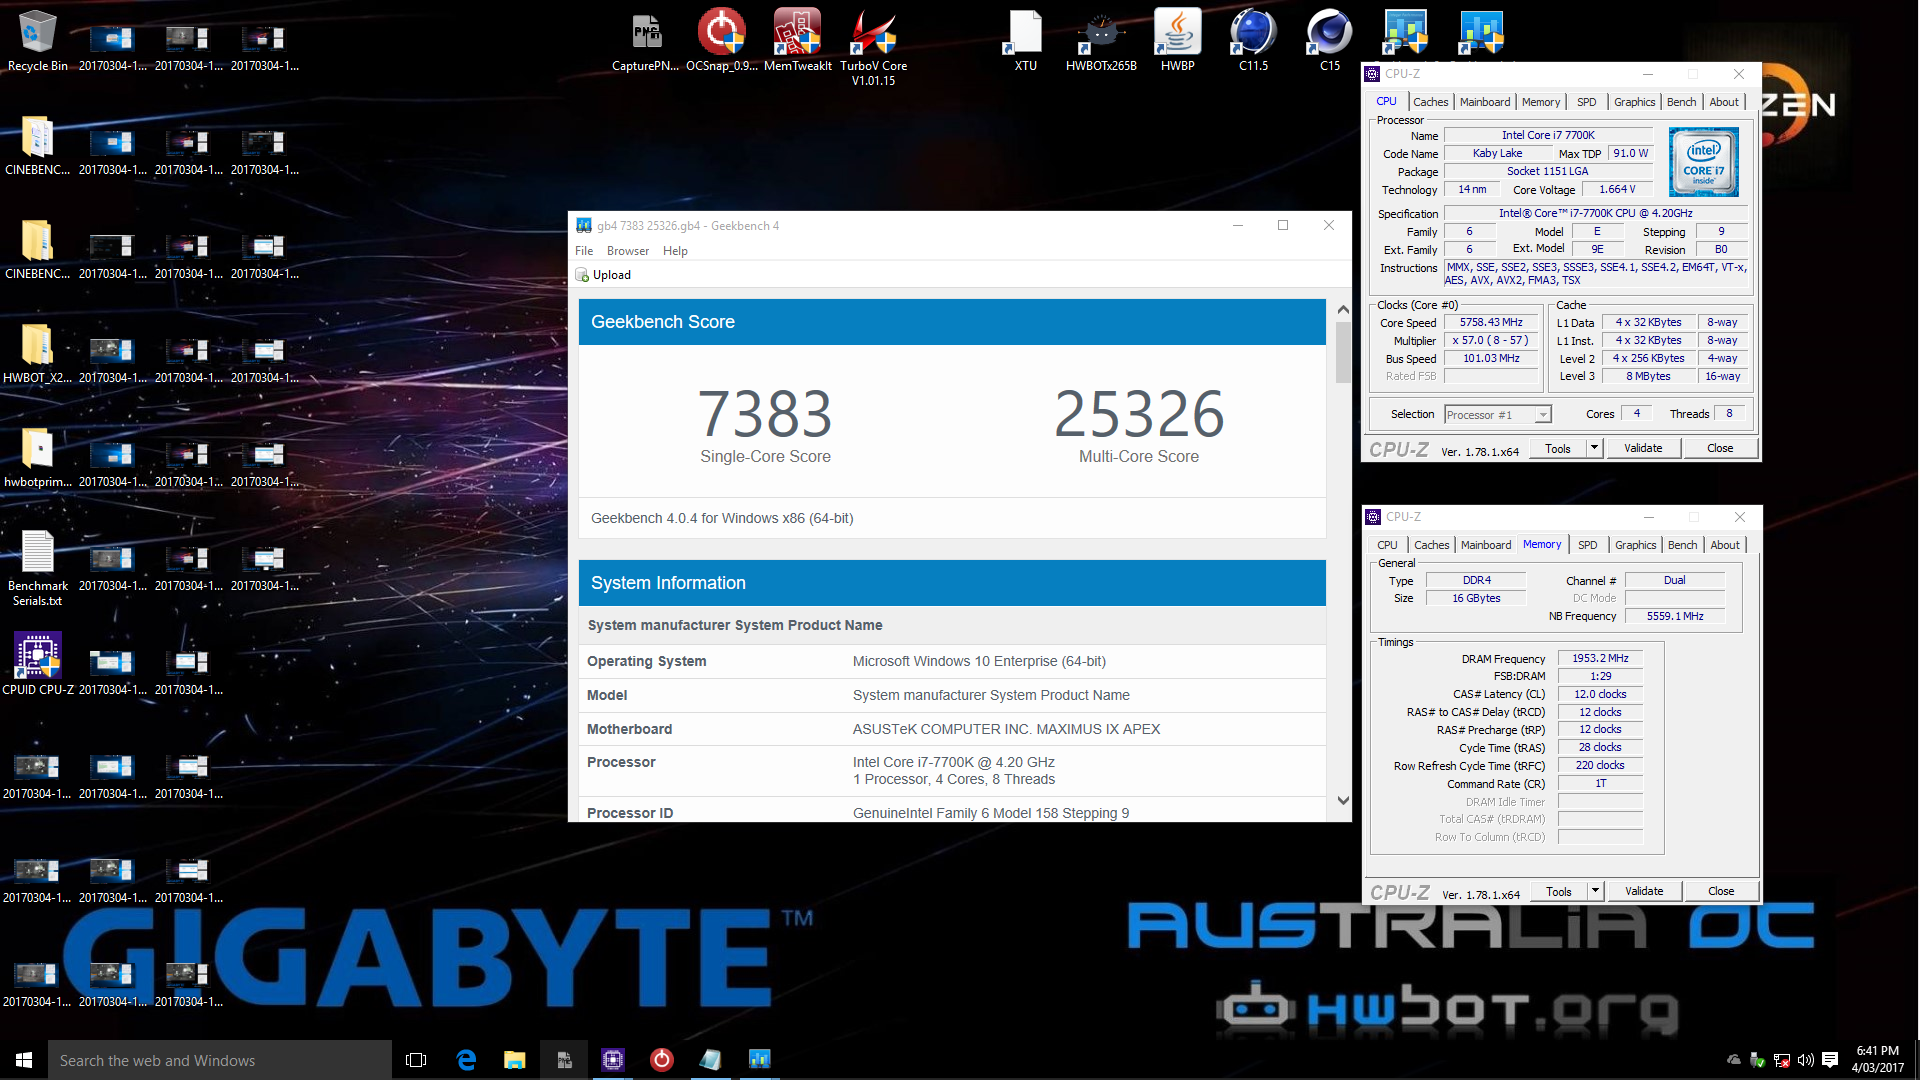Click the NB Frequency 5559.1 MHz field
Image resolution: width=1920 pixels, height=1080 pixels.
pos(1675,616)
